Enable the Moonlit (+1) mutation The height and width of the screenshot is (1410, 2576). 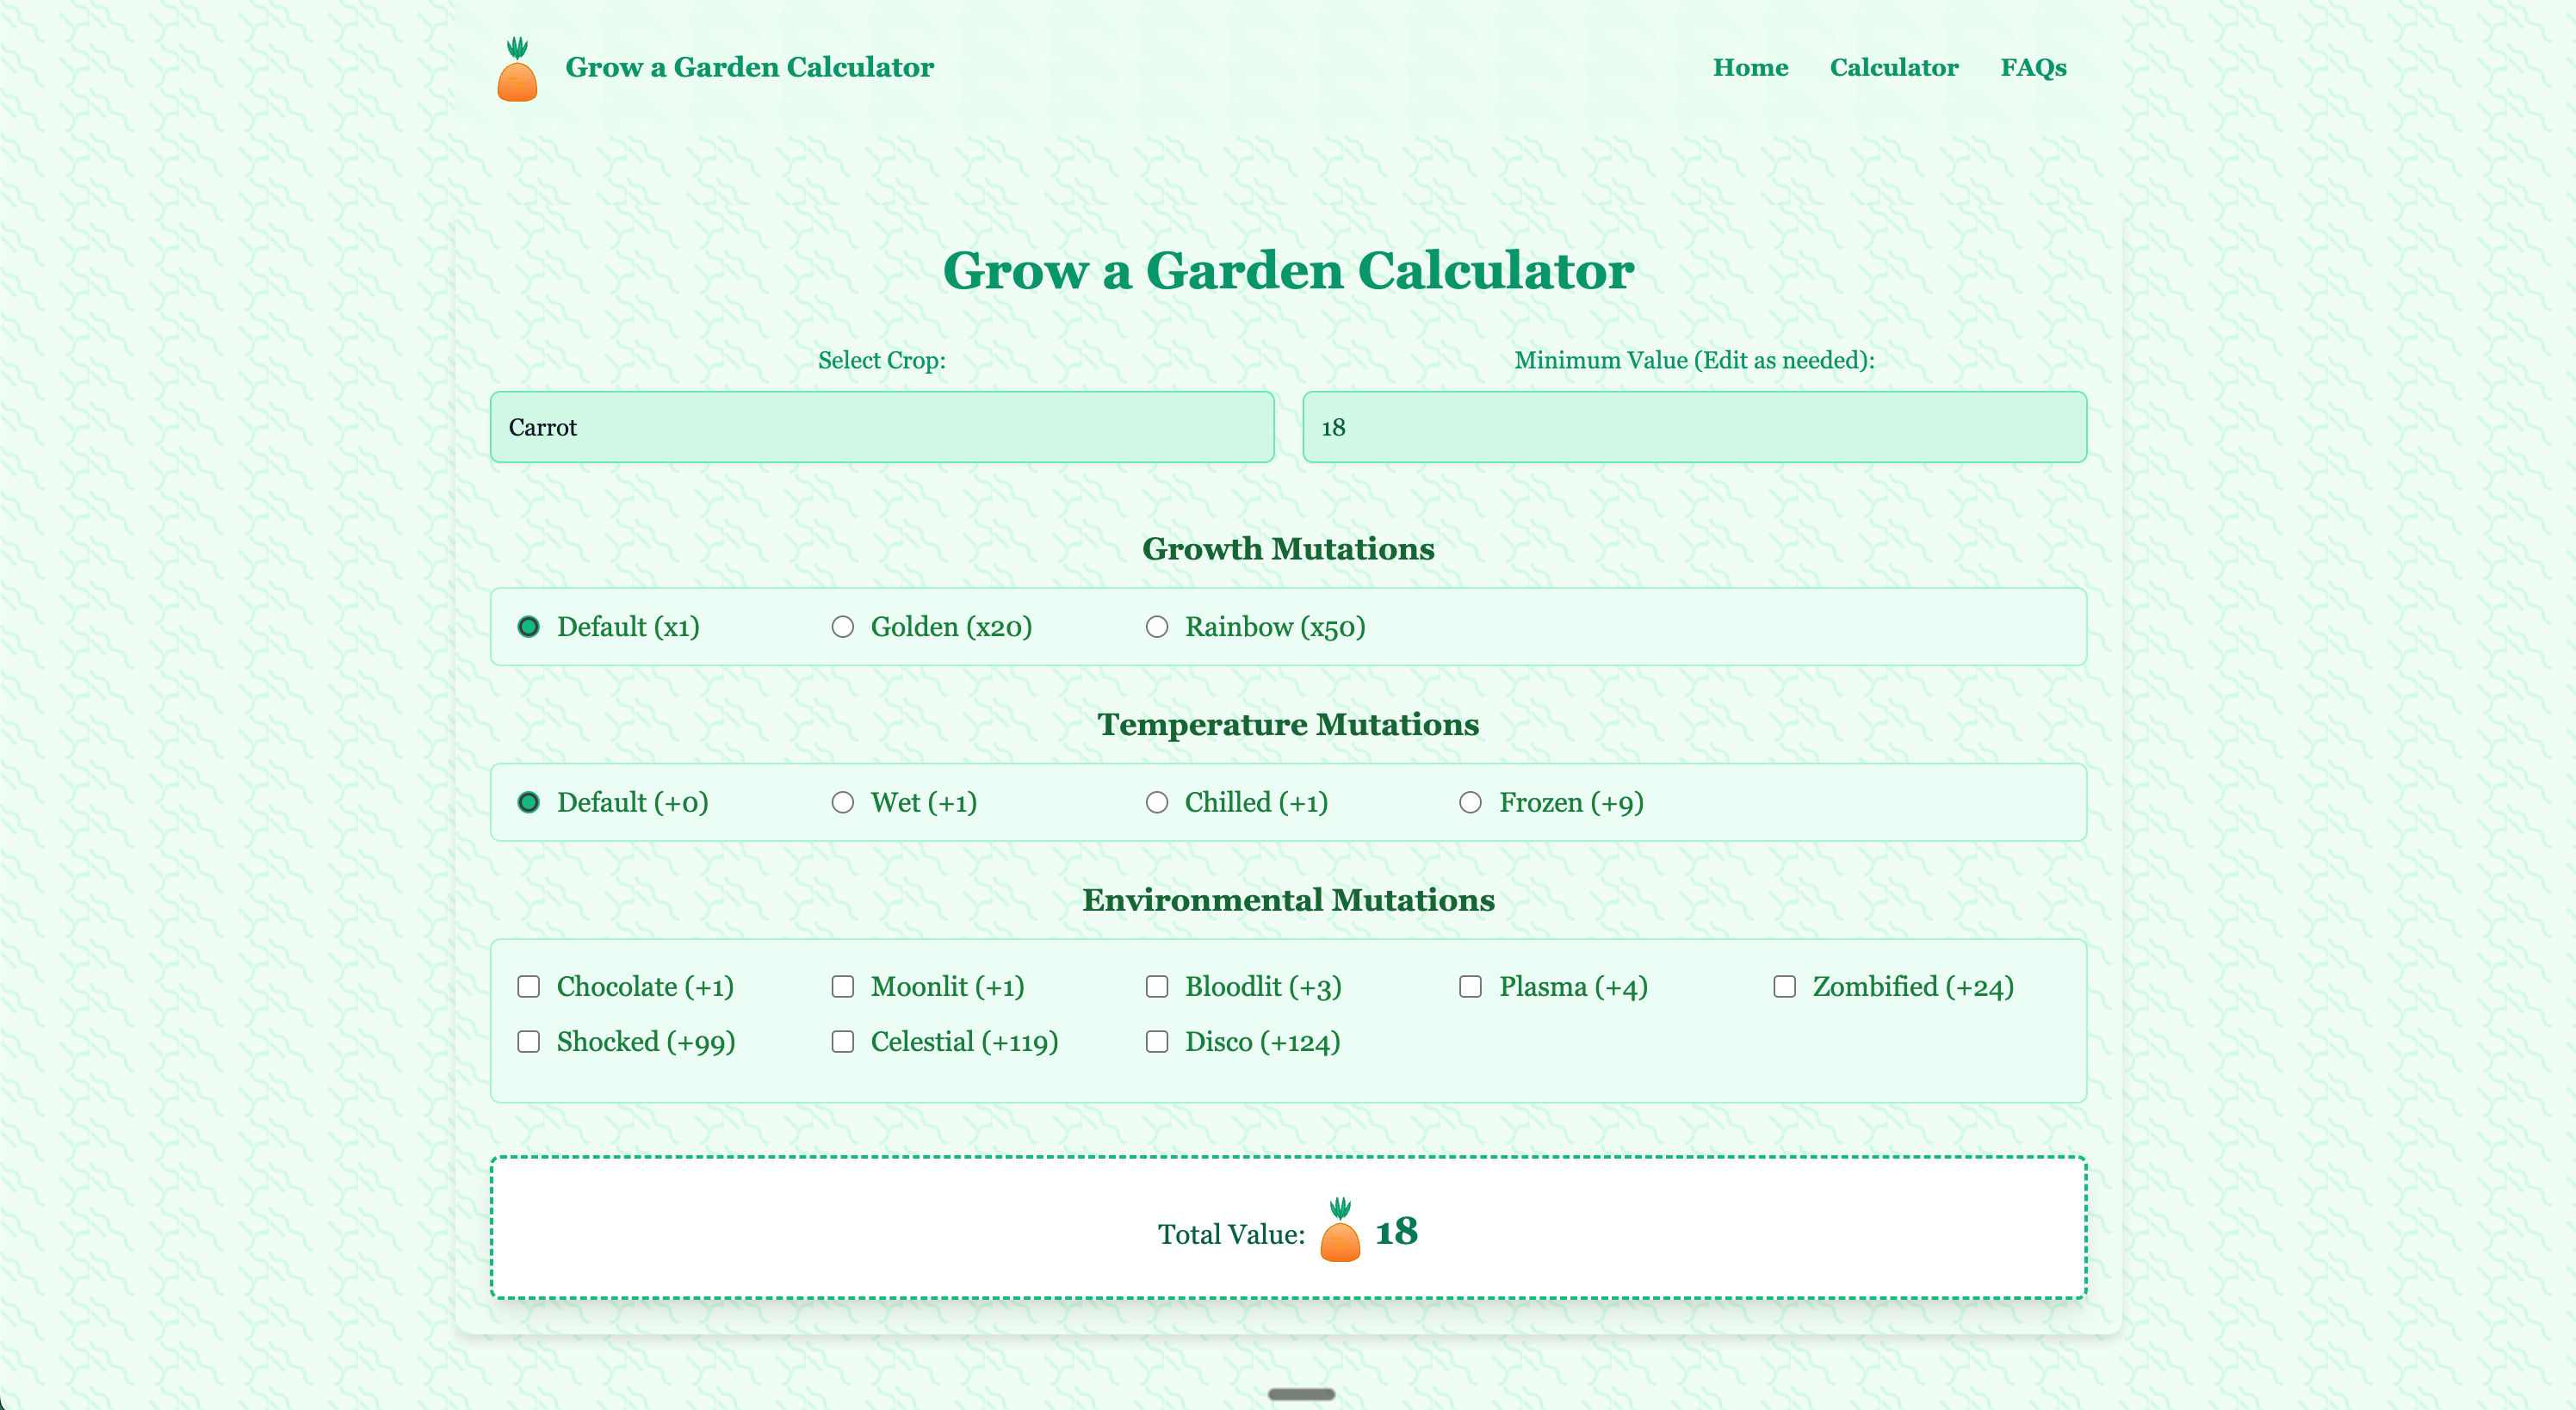[842, 986]
